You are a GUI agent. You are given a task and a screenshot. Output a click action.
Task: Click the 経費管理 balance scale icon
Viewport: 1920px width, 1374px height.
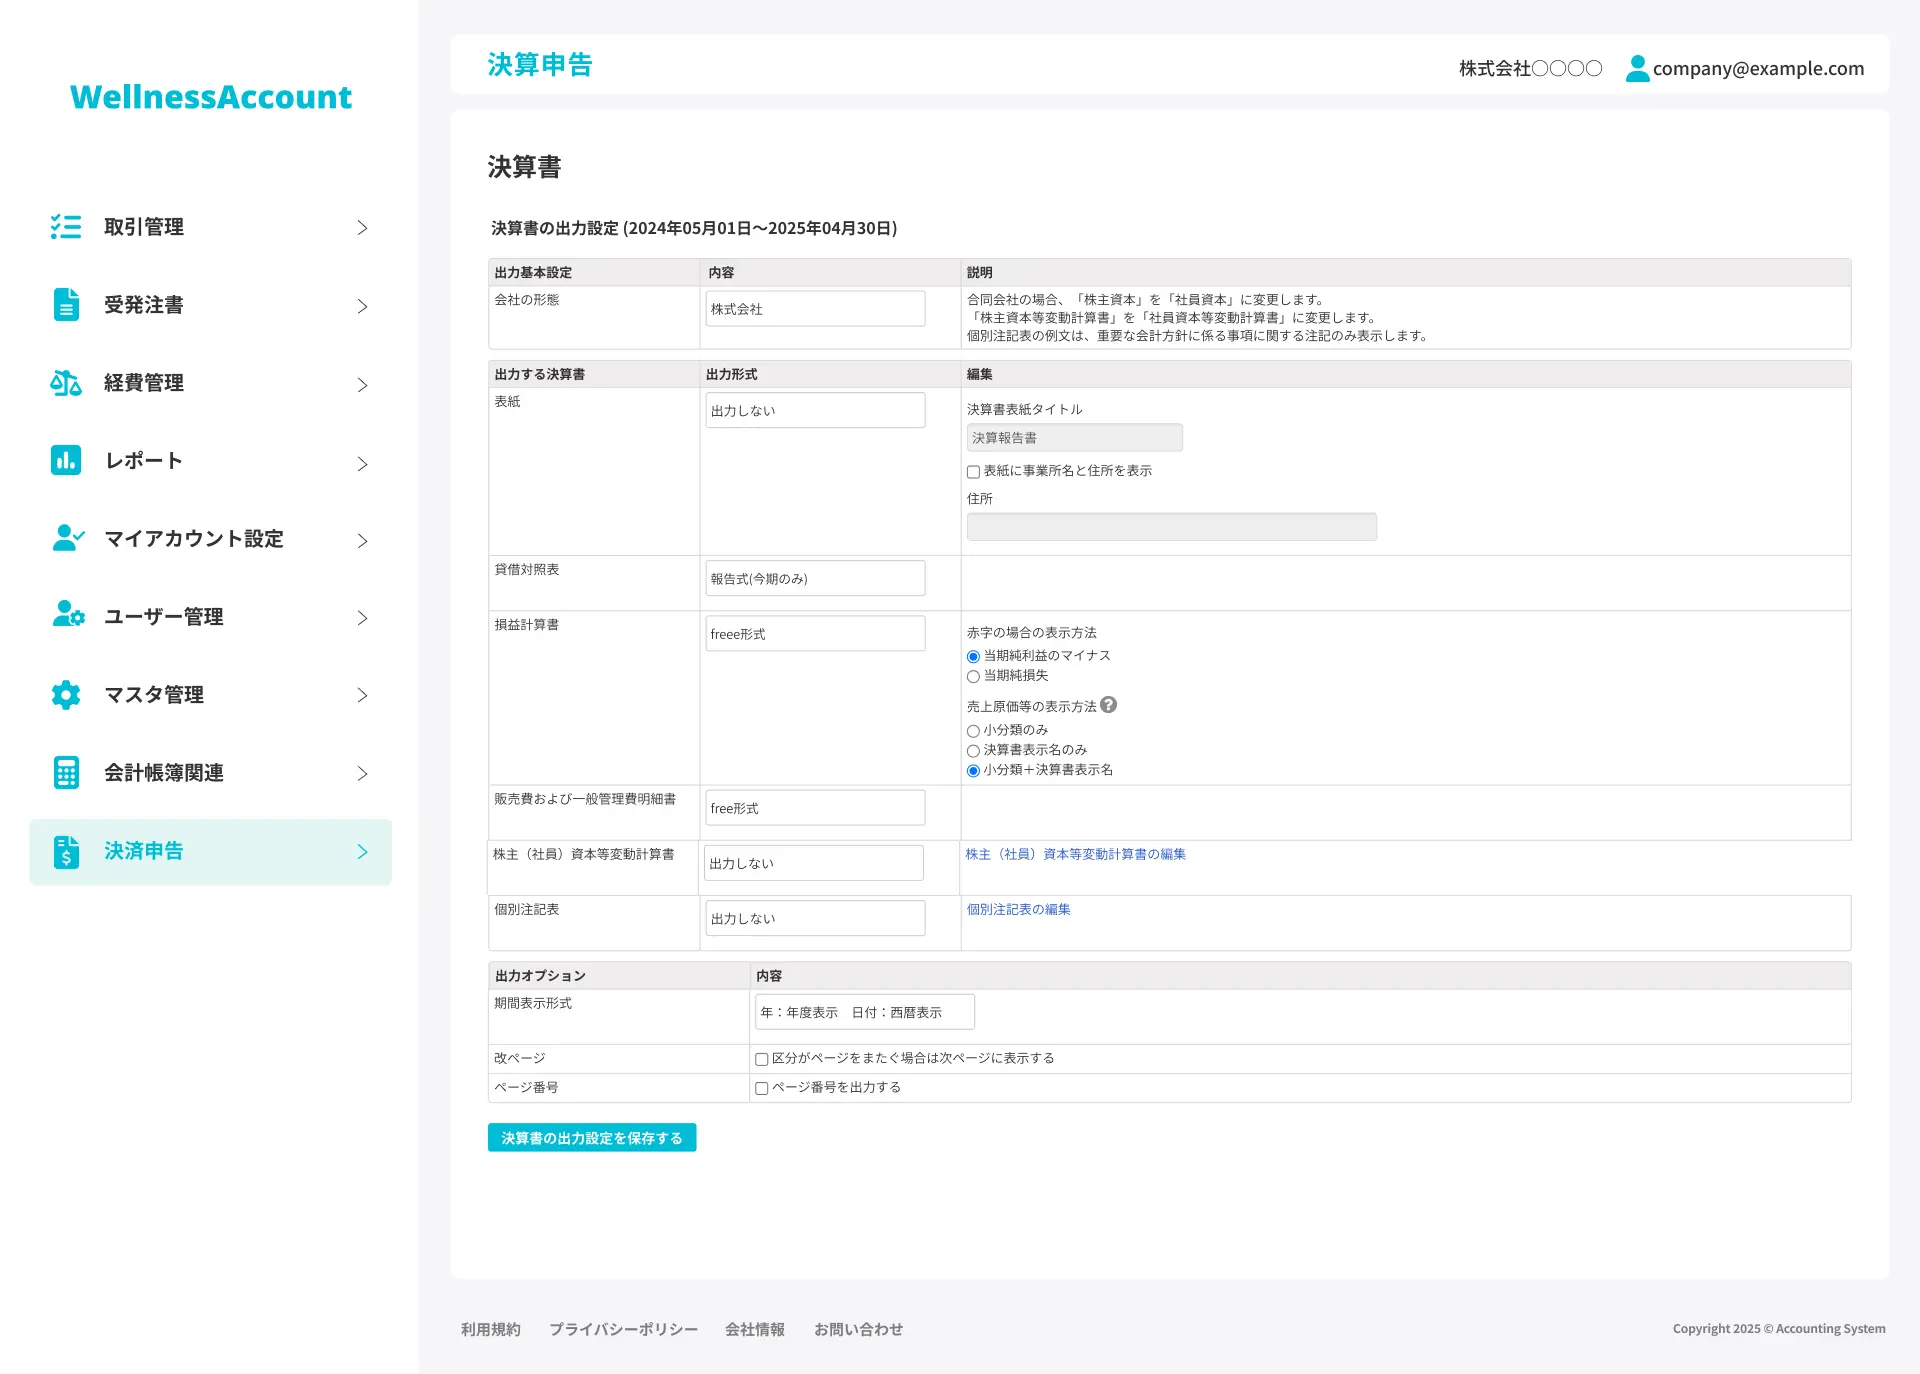coord(66,383)
